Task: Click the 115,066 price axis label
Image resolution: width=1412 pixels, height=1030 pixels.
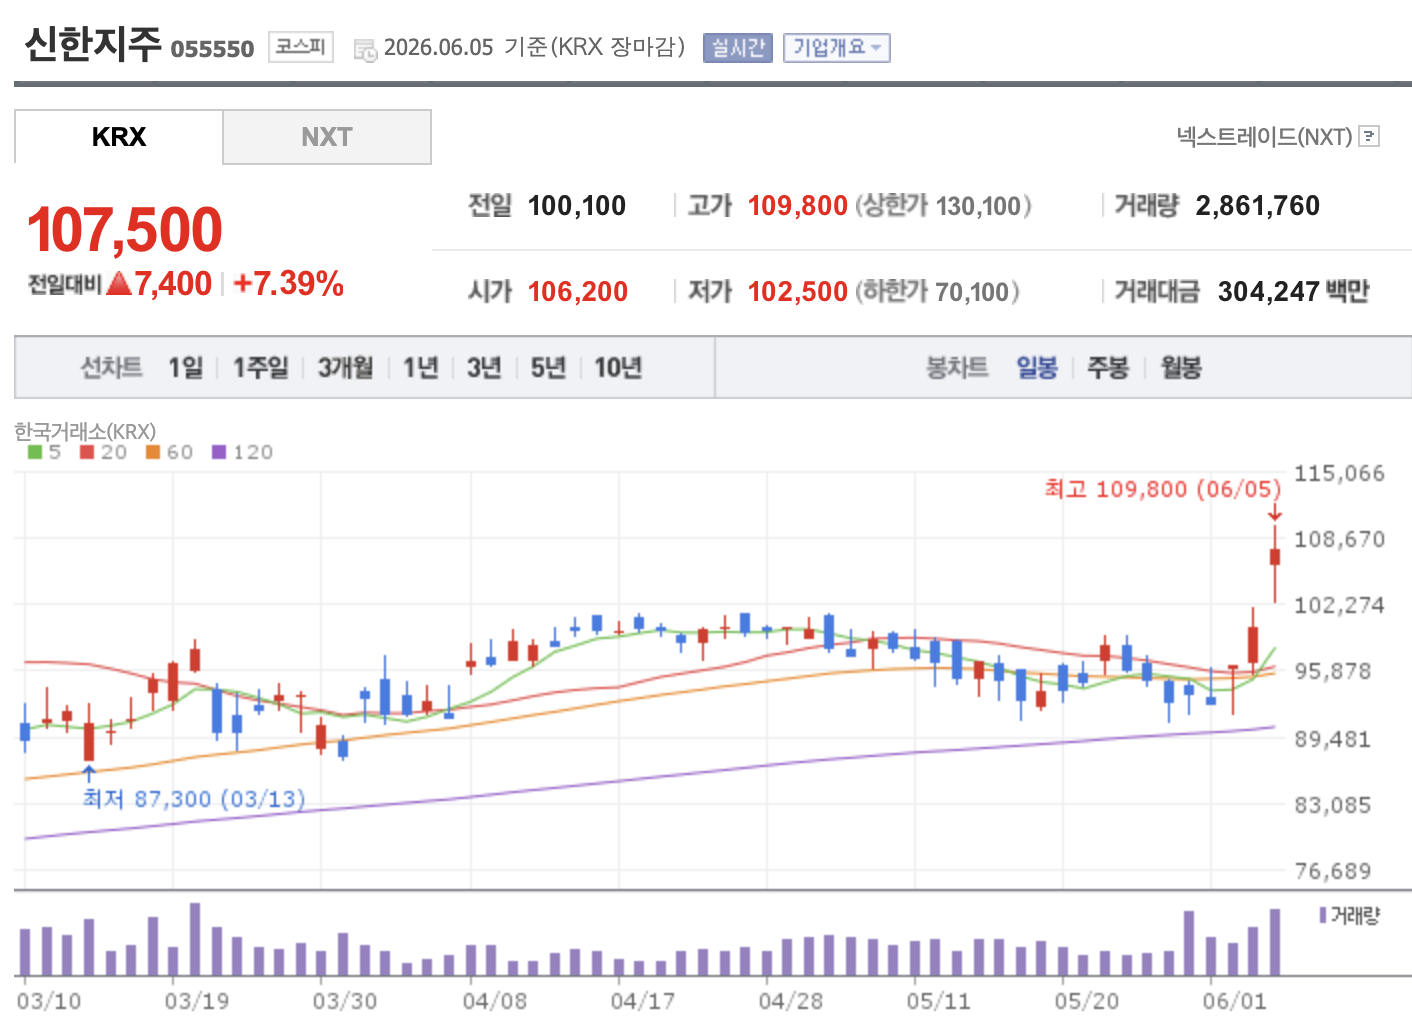Action: coord(1340,473)
